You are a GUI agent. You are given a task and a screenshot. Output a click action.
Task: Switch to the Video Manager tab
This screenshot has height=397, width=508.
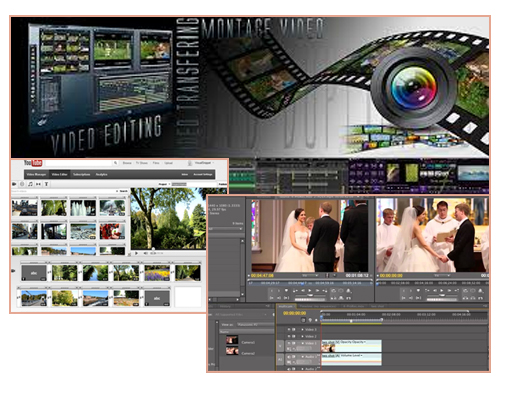pos(36,174)
